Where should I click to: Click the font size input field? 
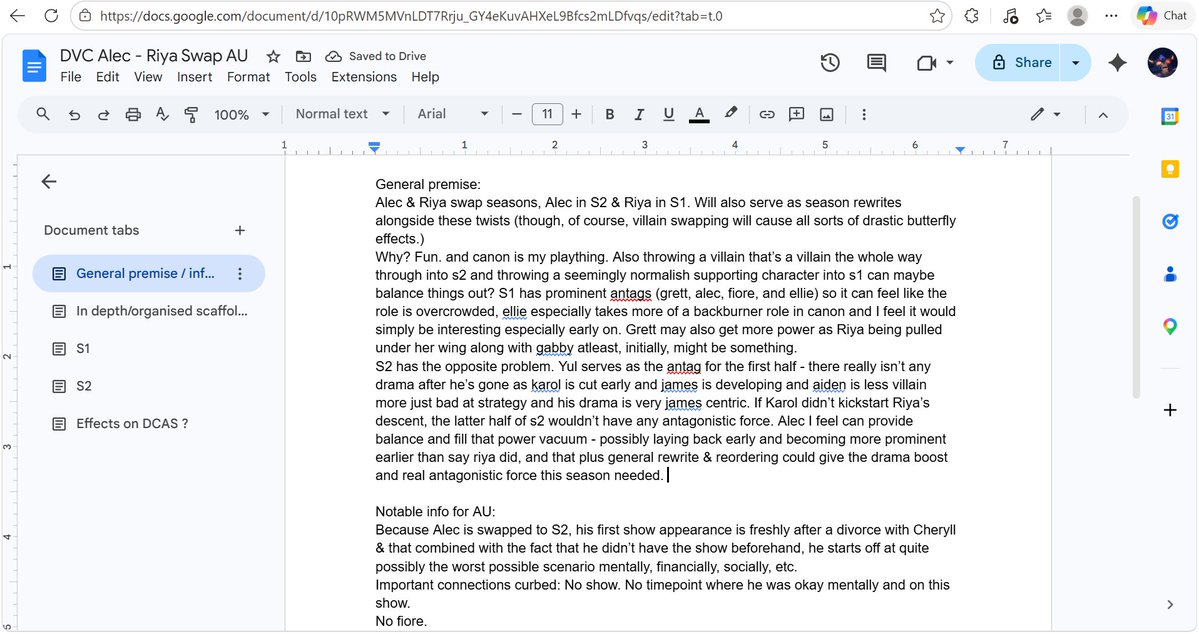[x=547, y=115]
